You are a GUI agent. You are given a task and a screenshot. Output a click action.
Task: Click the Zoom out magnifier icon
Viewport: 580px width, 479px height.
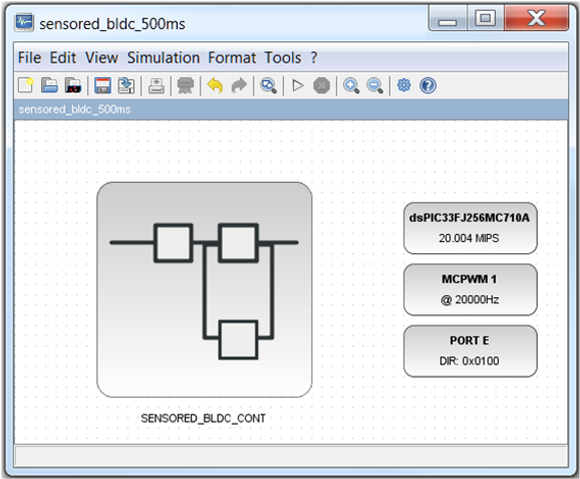pyautogui.click(x=375, y=85)
